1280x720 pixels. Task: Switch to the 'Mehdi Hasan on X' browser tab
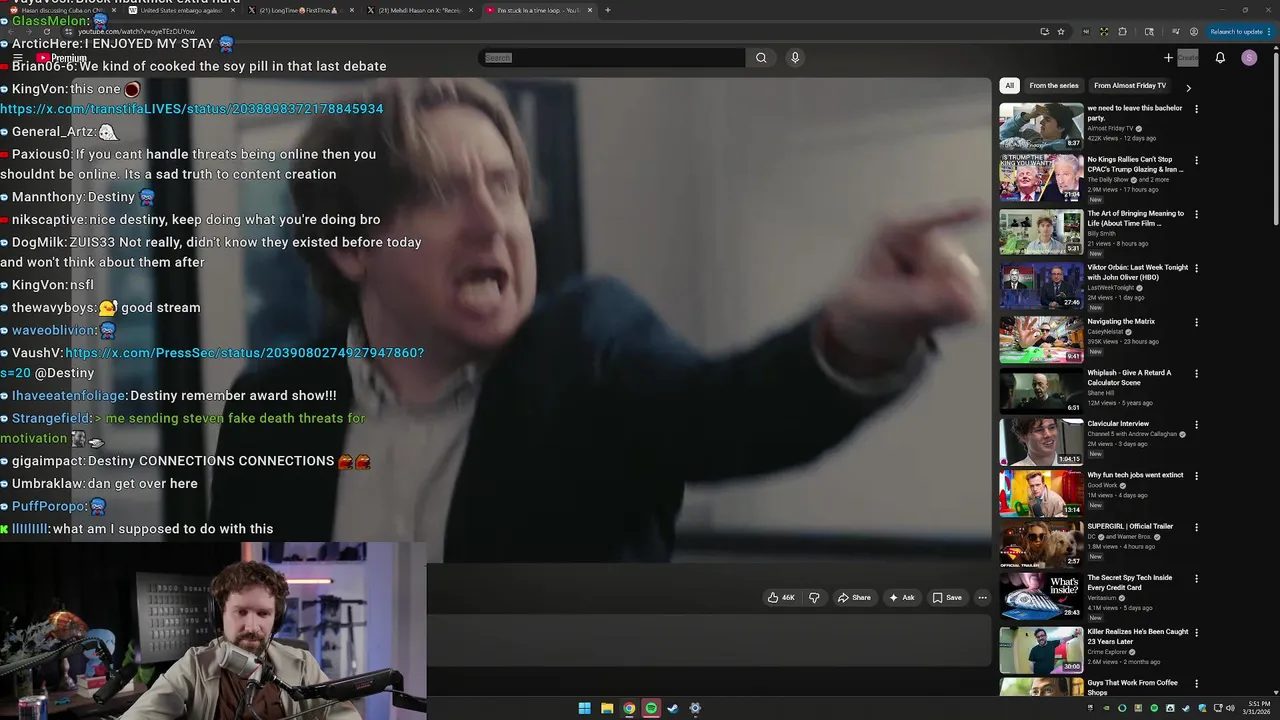tap(418, 10)
